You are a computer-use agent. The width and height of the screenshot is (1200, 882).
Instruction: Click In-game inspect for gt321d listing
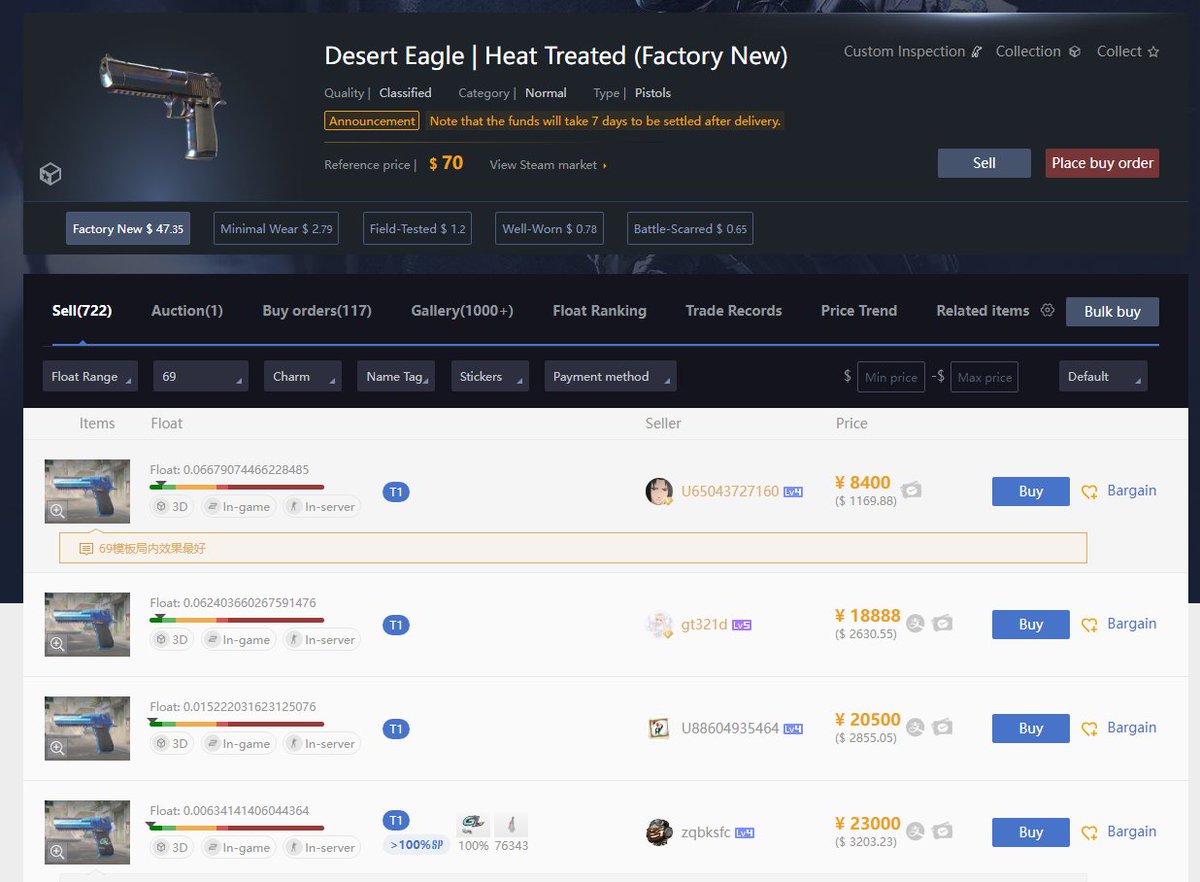pos(238,640)
